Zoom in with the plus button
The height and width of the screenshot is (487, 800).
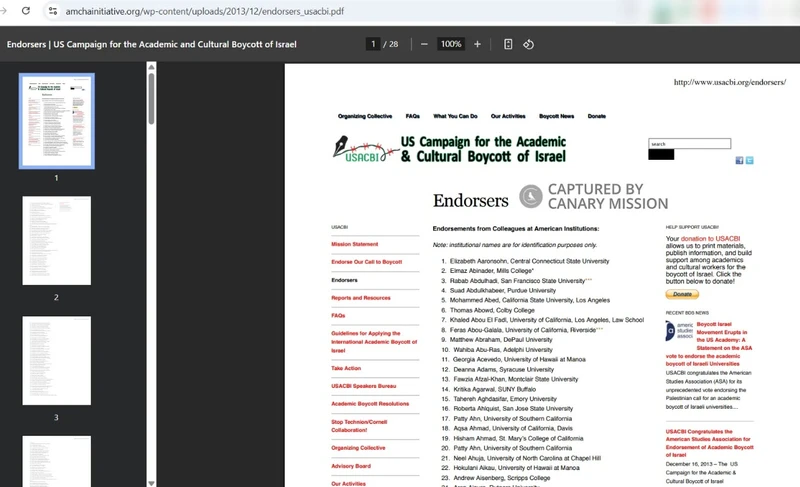tap(477, 44)
